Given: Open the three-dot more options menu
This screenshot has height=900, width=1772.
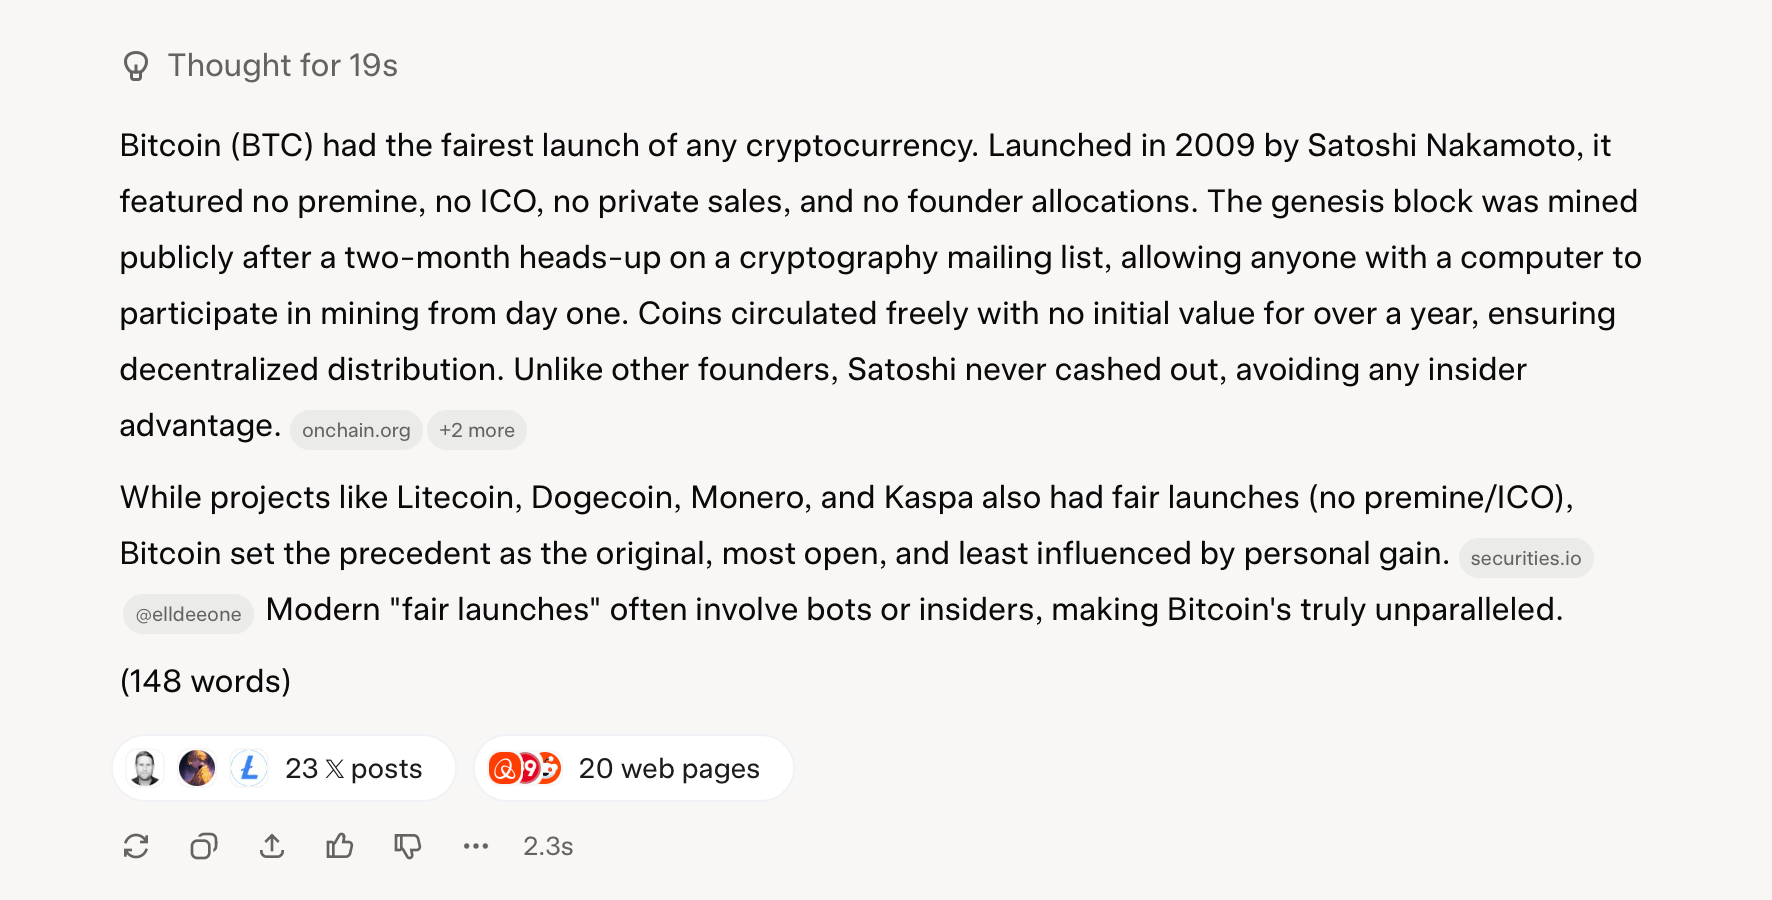Looking at the screenshot, I should pos(476,847).
